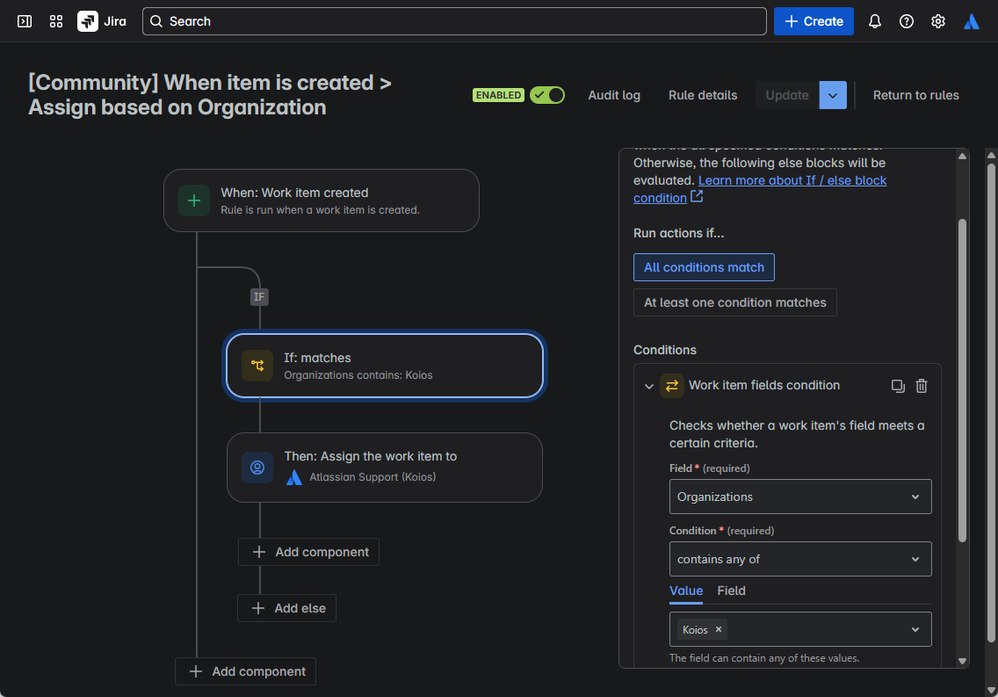The height and width of the screenshot is (697, 998).
Task: Add component at the rule bottom
Action: coord(246,671)
